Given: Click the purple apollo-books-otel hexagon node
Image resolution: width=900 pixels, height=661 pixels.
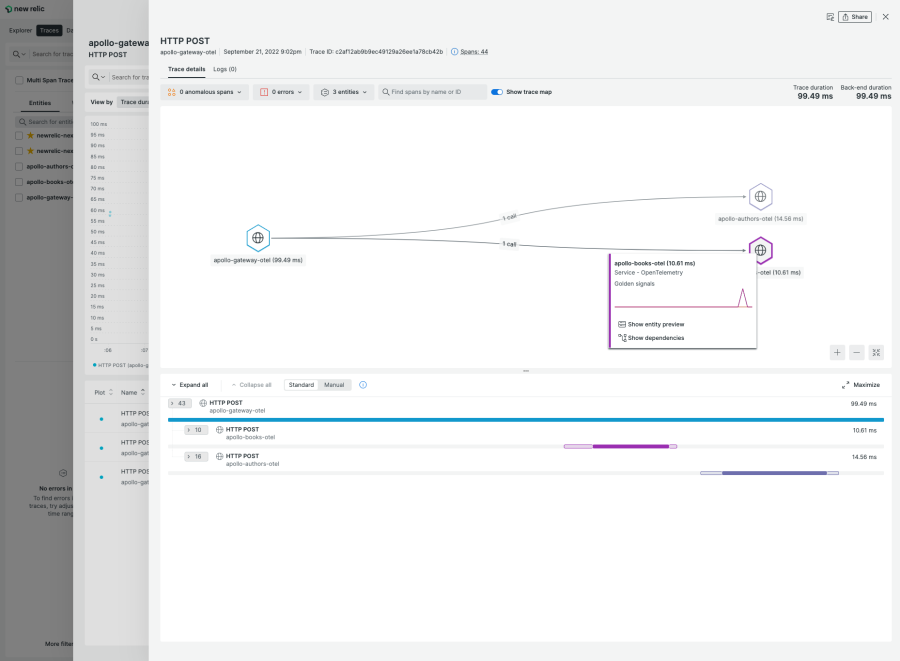Looking at the screenshot, I should coord(761,250).
